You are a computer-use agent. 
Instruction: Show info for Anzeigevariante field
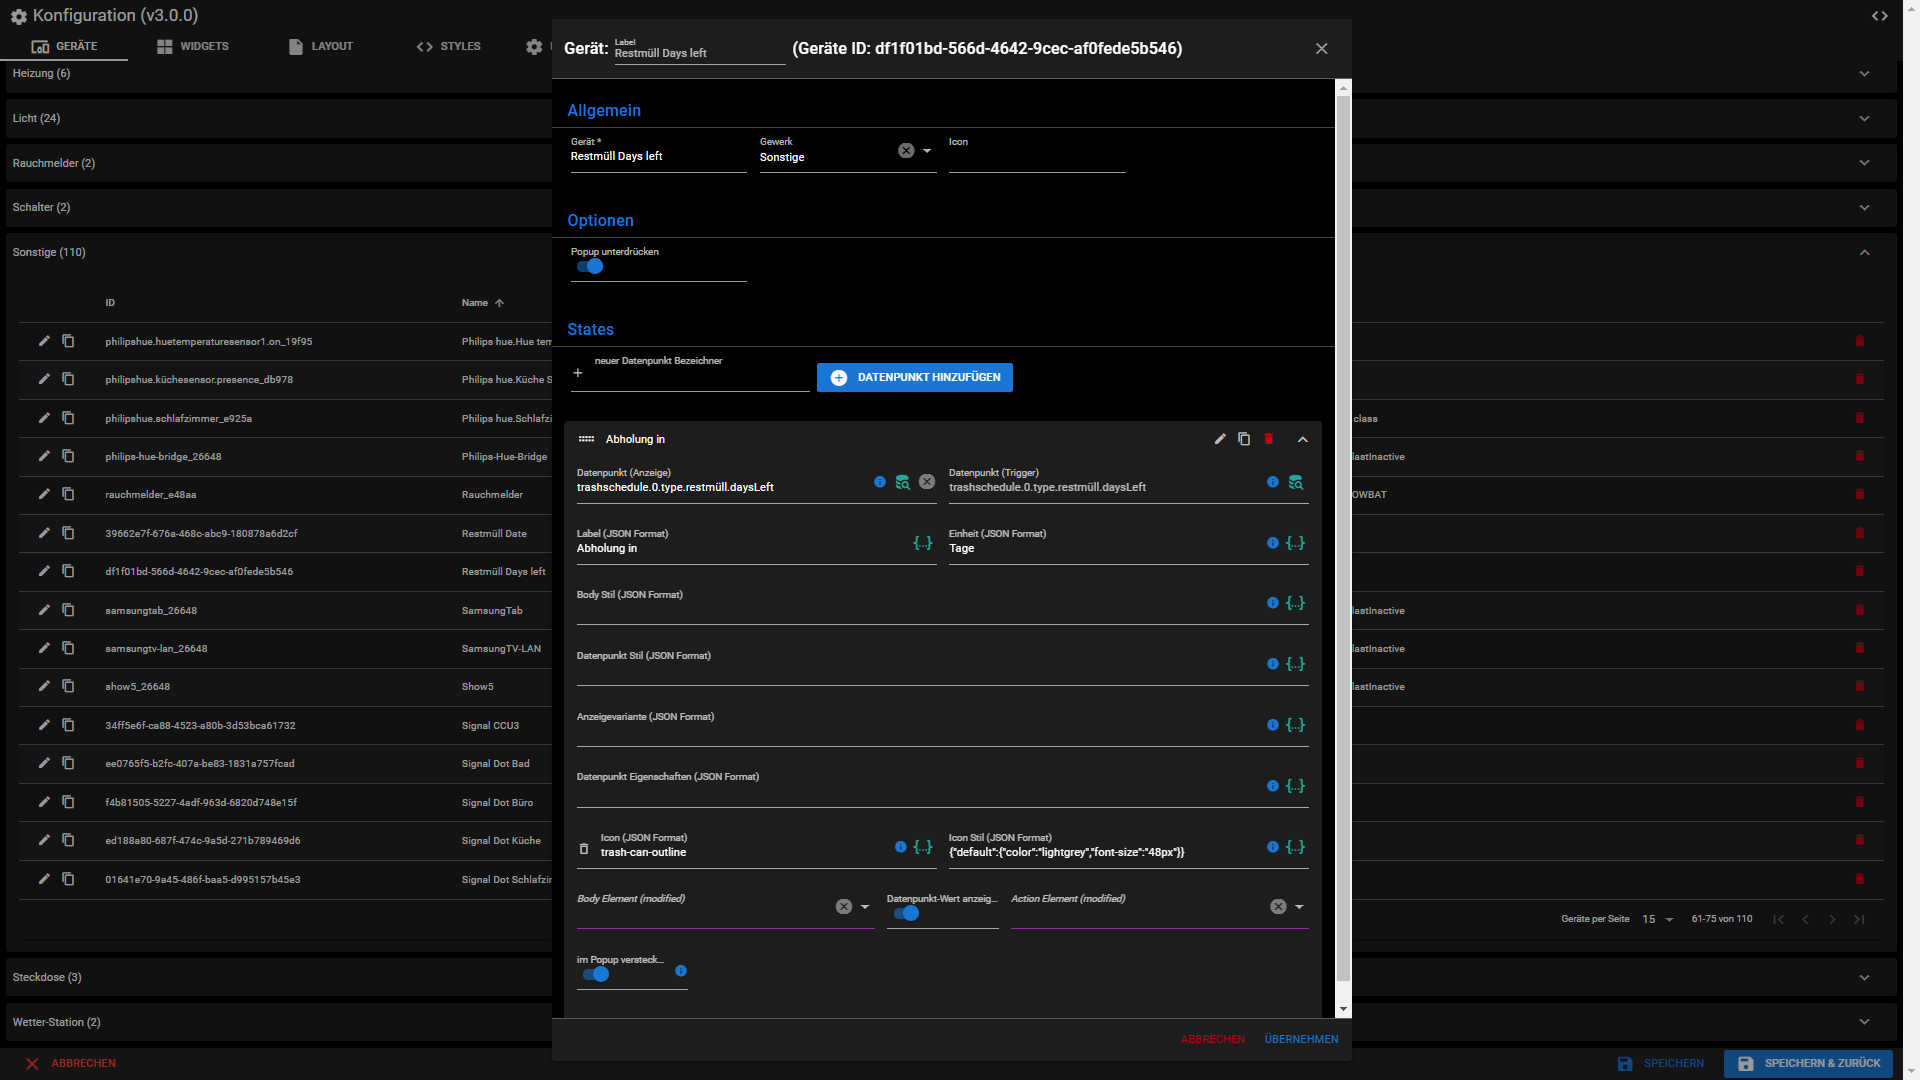click(x=1273, y=725)
